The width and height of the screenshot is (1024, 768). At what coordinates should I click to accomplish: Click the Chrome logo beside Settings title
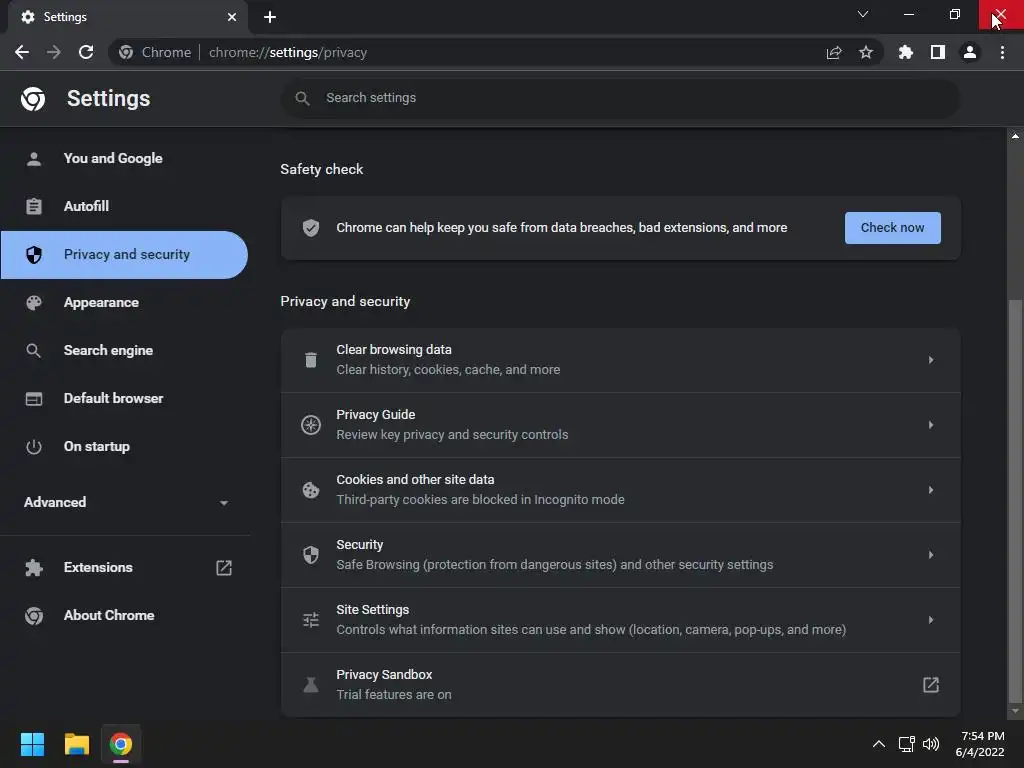[33, 99]
